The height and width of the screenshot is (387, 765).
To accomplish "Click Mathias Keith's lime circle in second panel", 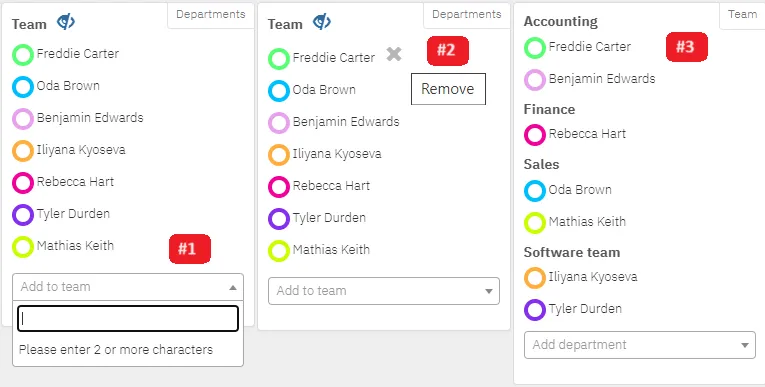I will (x=279, y=251).
